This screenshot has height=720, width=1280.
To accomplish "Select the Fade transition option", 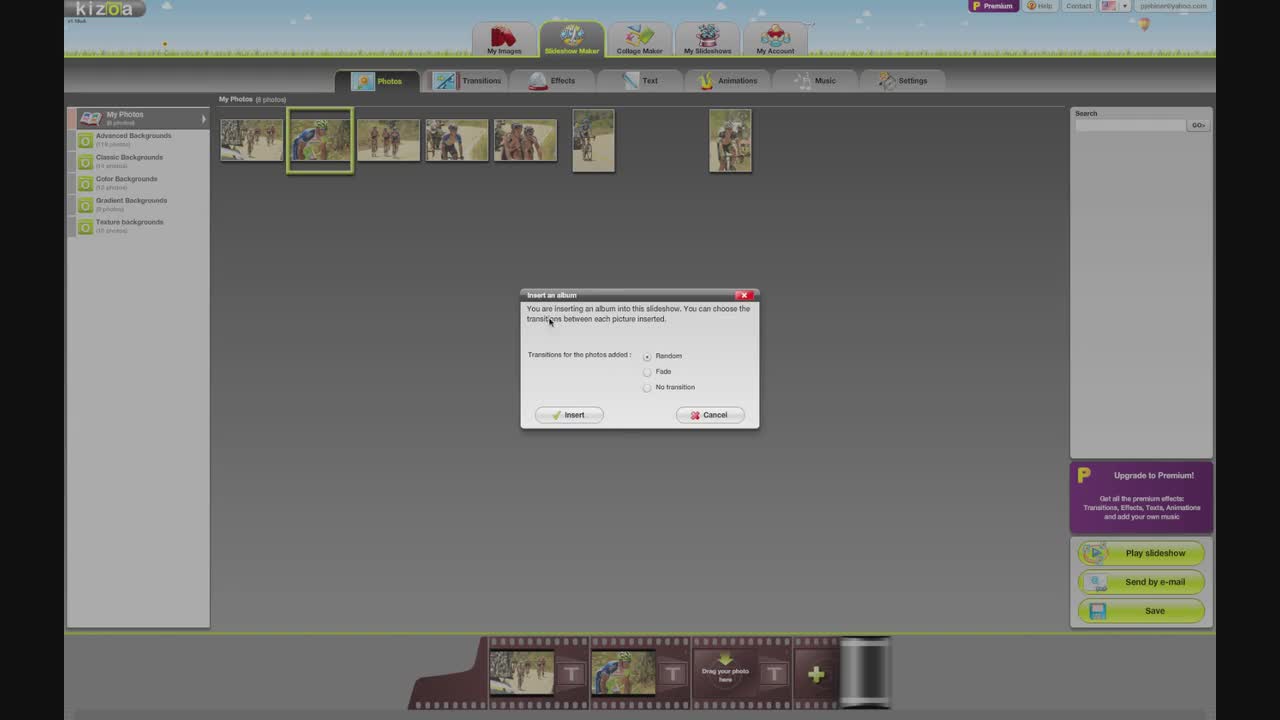I will click(647, 372).
